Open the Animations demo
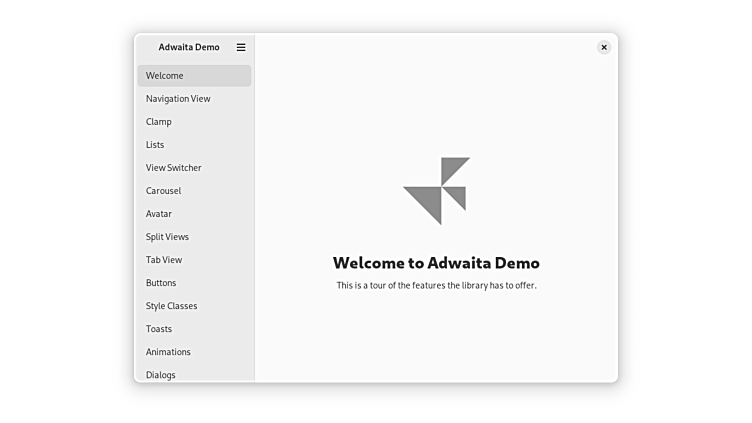The width and height of the screenshot is (752, 423). [194, 352]
